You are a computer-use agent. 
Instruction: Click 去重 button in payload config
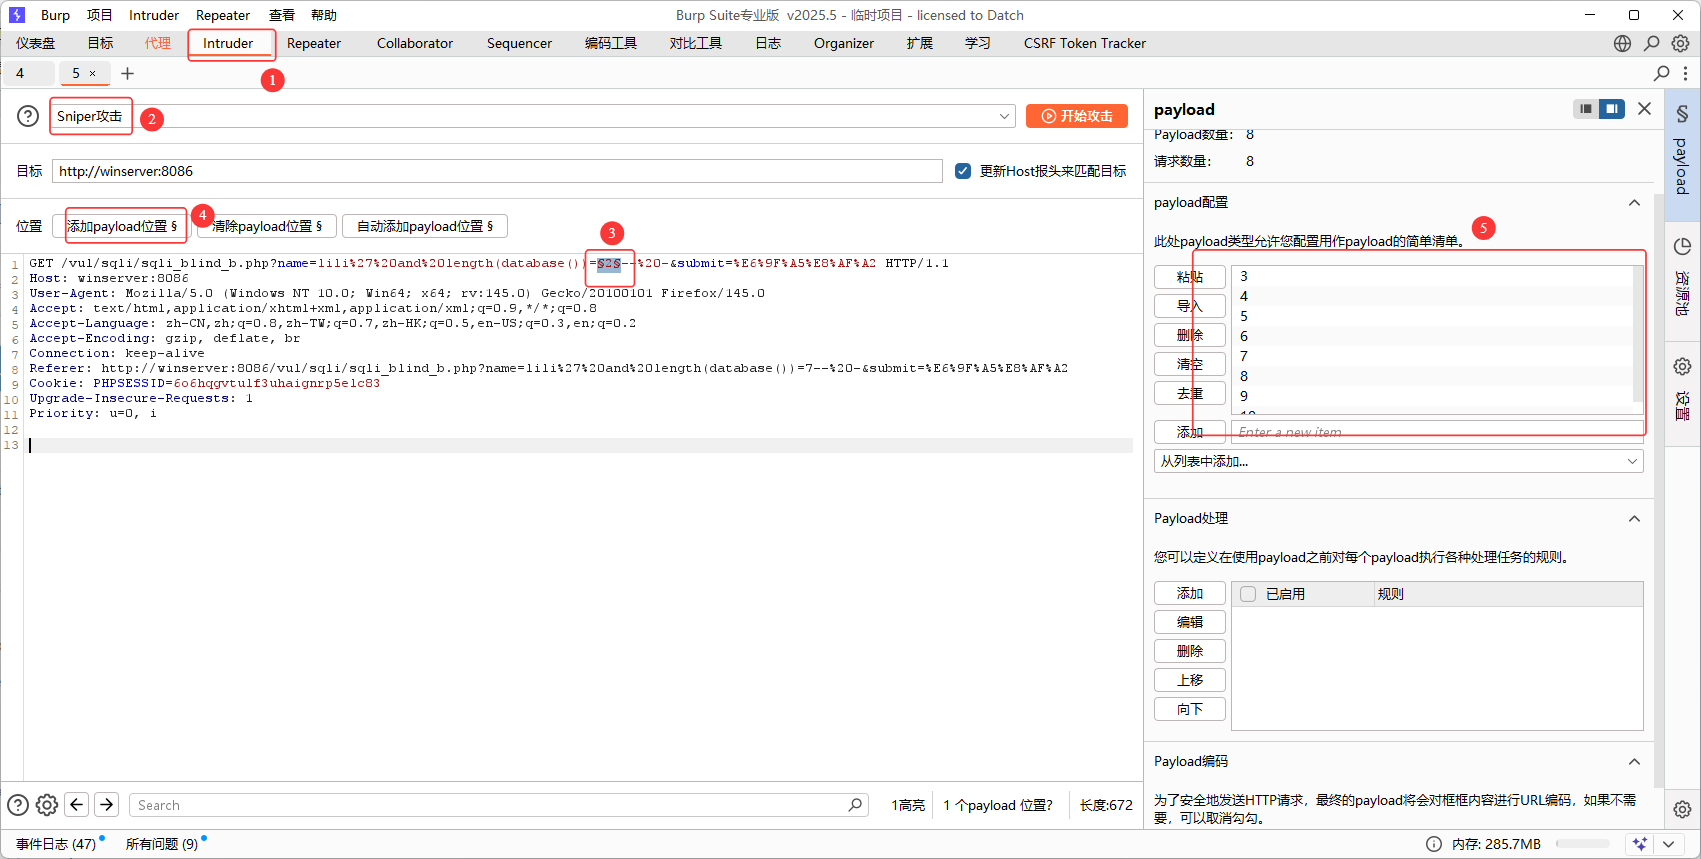(x=1190, y=393)
